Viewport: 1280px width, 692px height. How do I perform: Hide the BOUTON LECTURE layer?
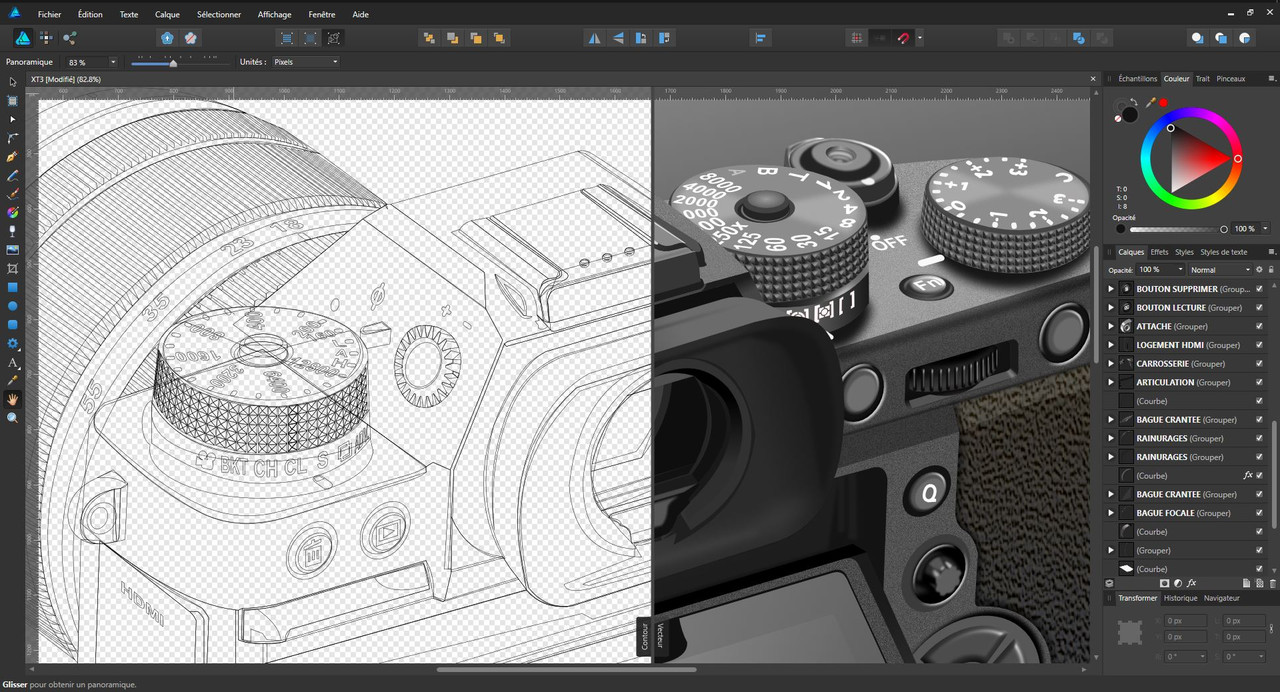pyautogui.click(x=1259, y=307)
